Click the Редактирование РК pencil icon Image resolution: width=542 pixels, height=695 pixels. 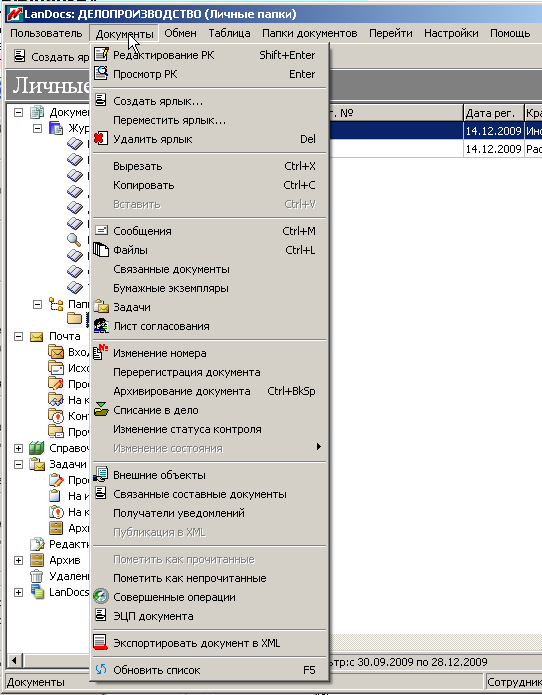pyautogui.click(x=101, y=54)
